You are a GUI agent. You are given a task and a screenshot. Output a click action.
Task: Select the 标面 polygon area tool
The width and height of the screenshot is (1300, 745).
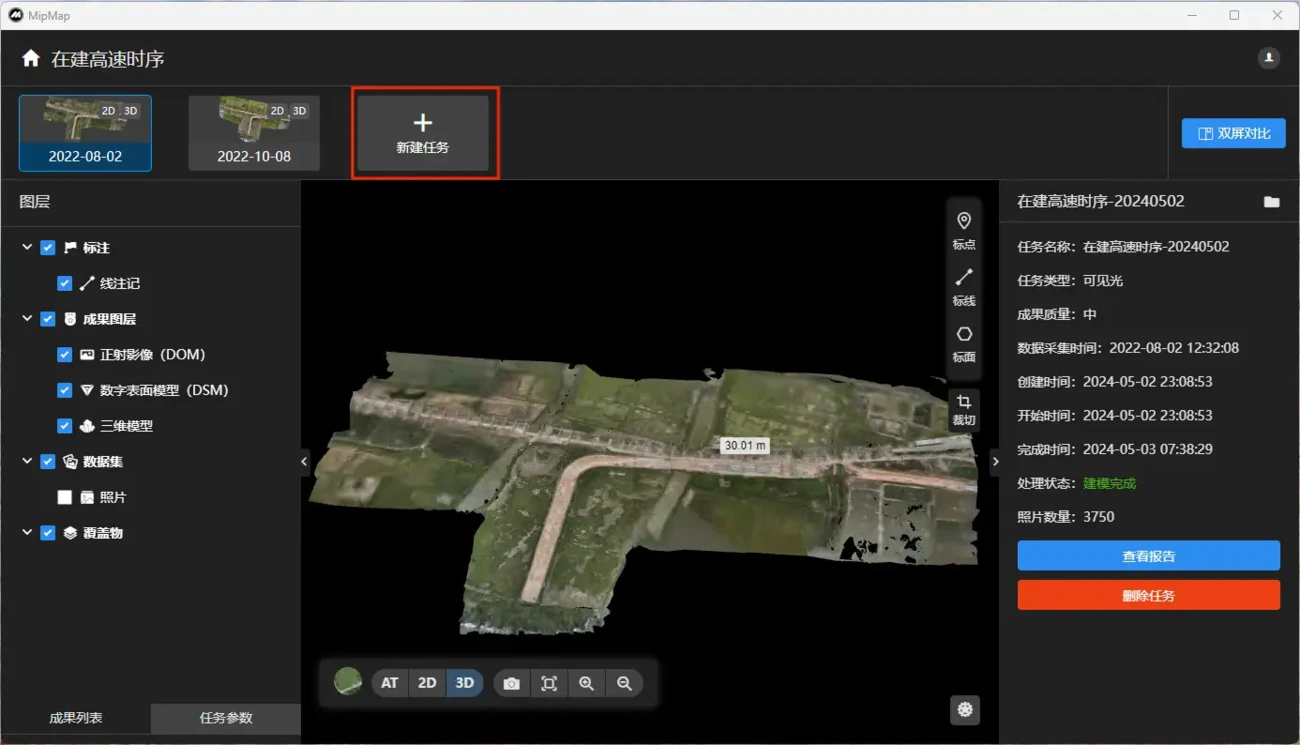pos(964,342)
